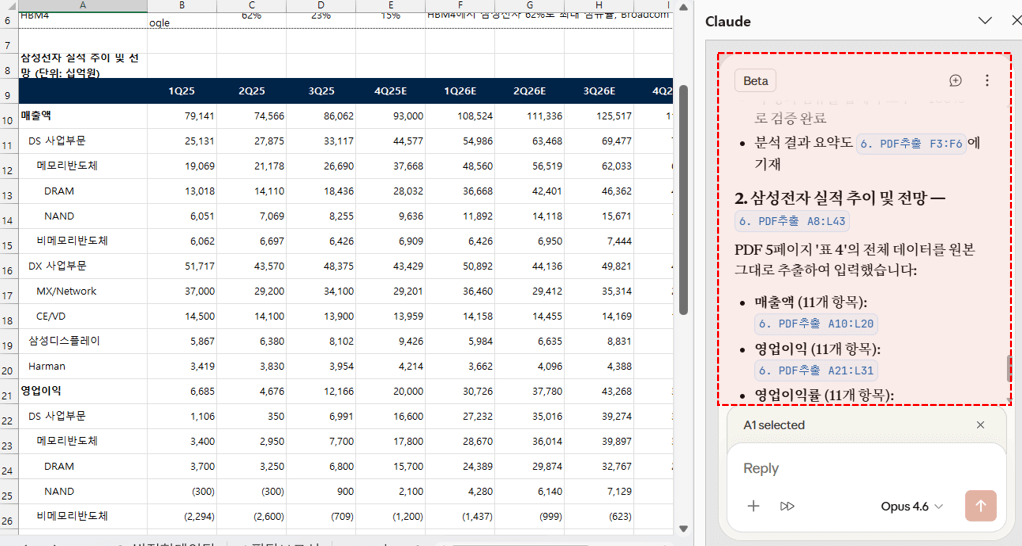Screen dimensions: 1022x546
Task: Select column B header
Action: pos(182,5)
